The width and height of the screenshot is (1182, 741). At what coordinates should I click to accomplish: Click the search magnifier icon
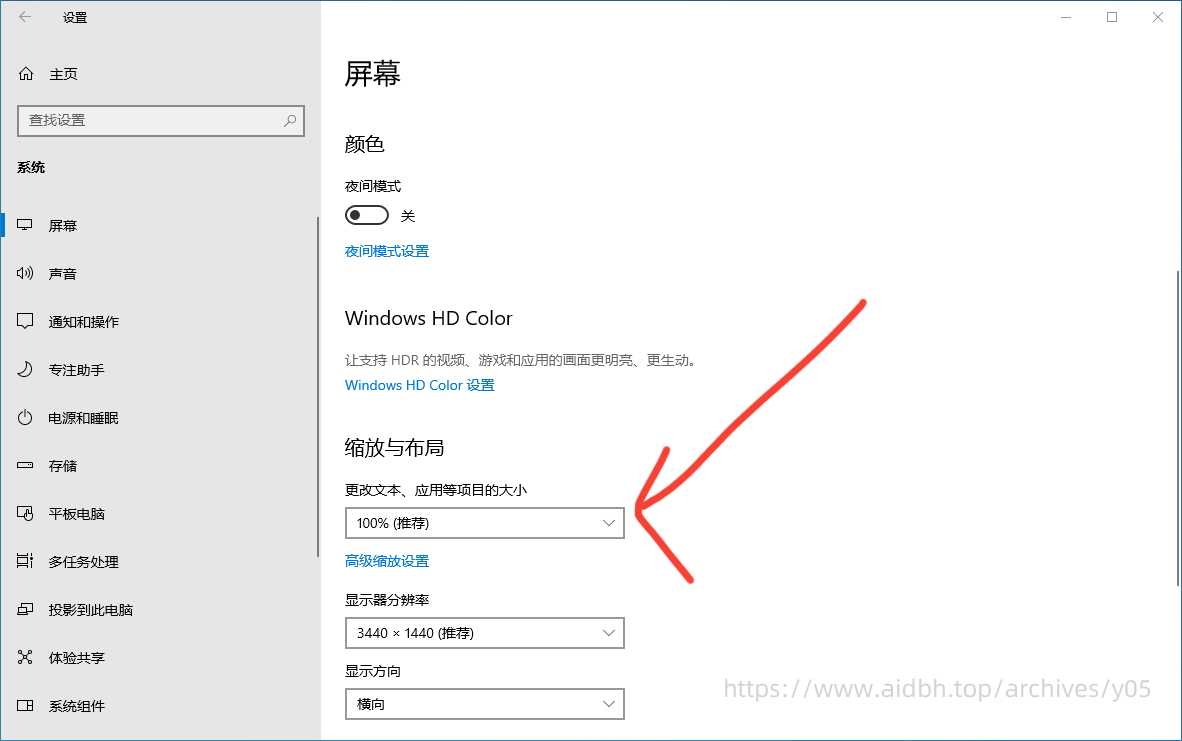pyautogui.click(x=290, y=120)
